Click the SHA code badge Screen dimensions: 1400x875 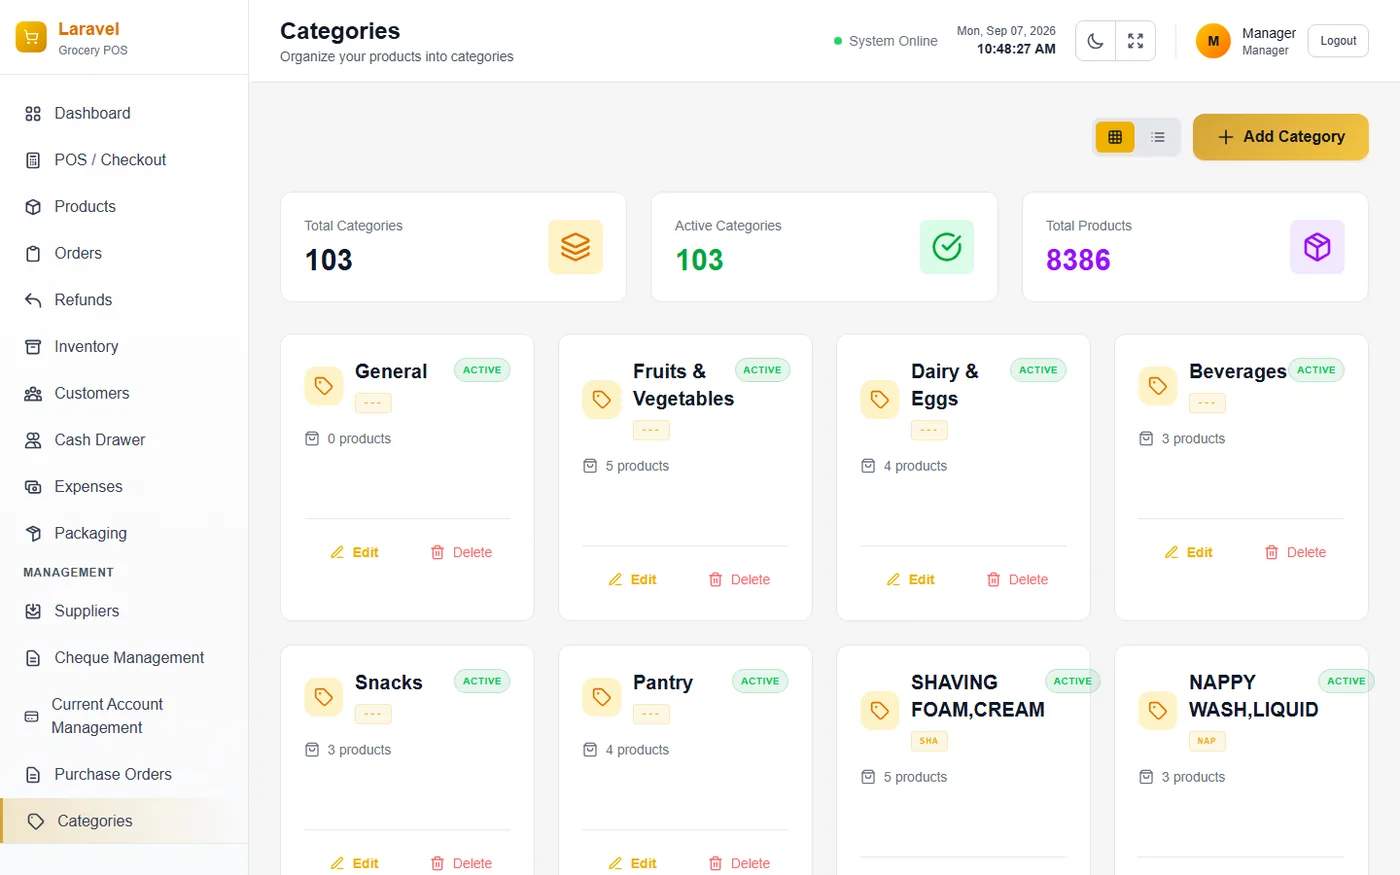pyautogui.click(x=929, y=741)
